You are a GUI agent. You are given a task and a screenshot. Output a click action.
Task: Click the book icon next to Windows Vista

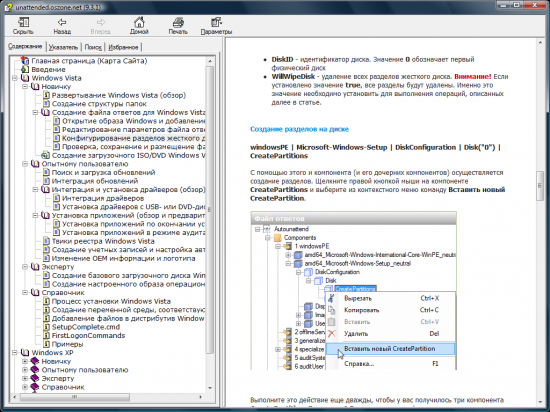(x=25, y=78)
